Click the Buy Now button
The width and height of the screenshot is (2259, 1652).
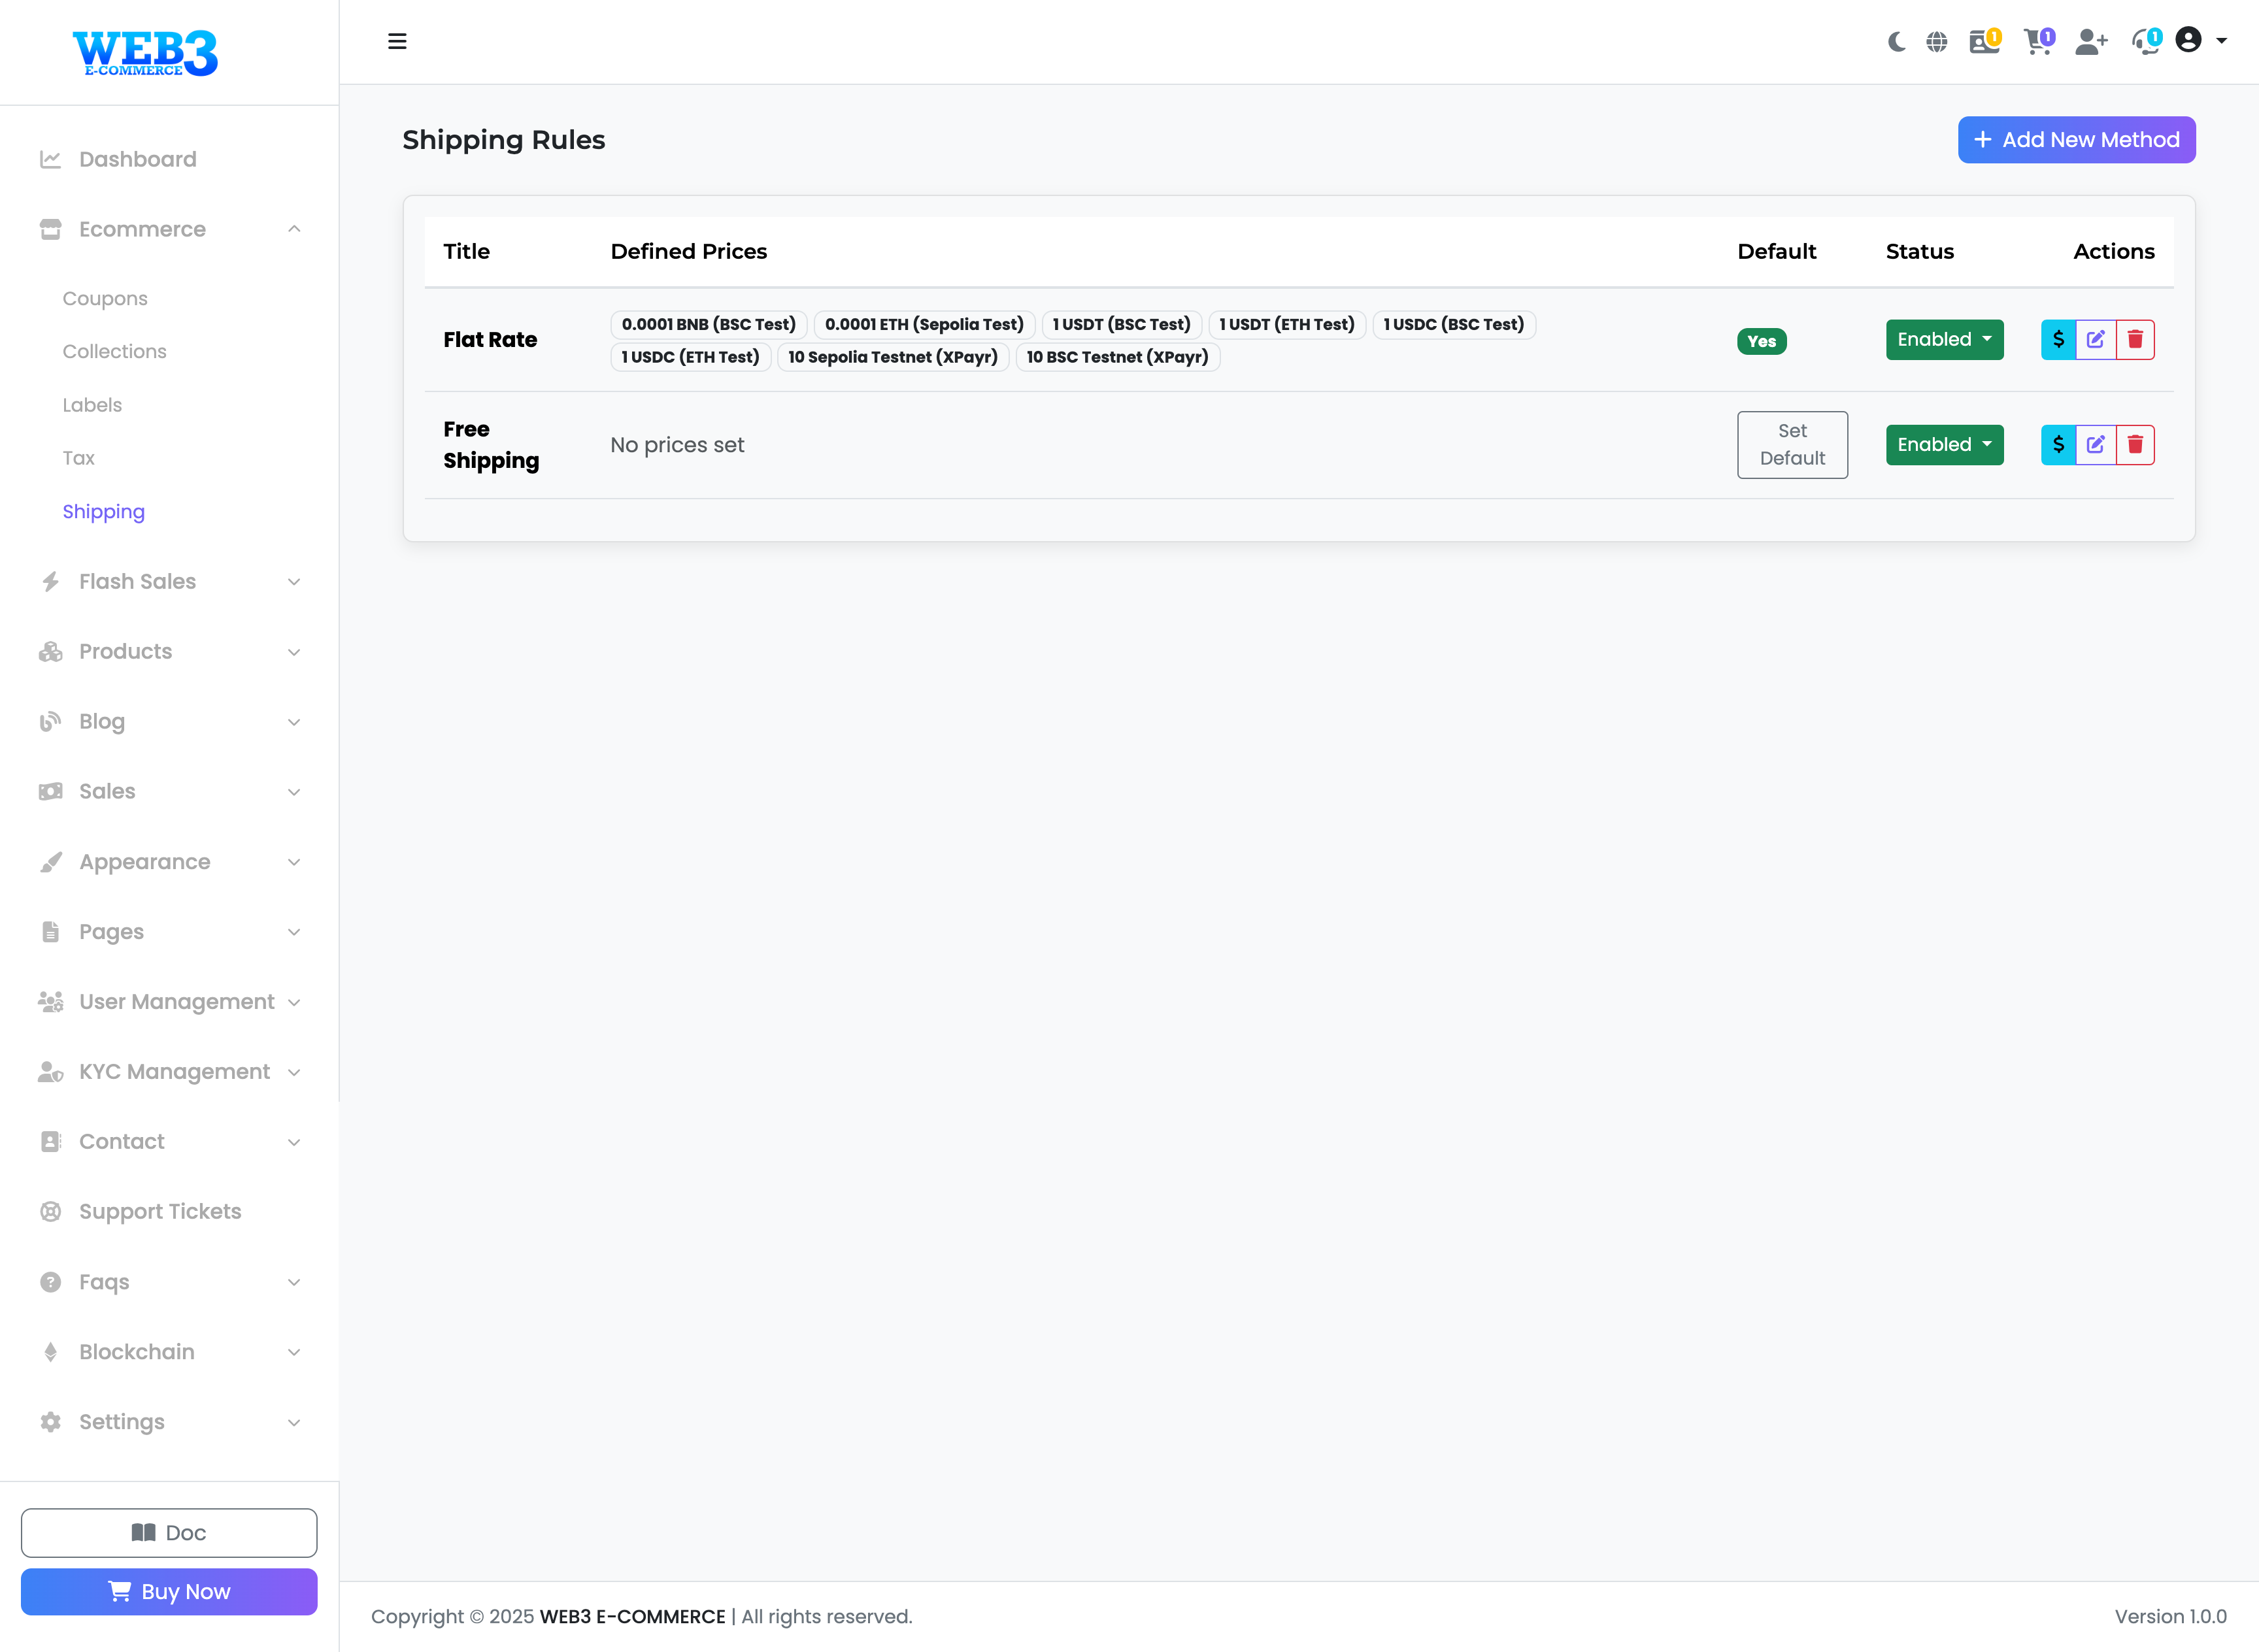169,1592
